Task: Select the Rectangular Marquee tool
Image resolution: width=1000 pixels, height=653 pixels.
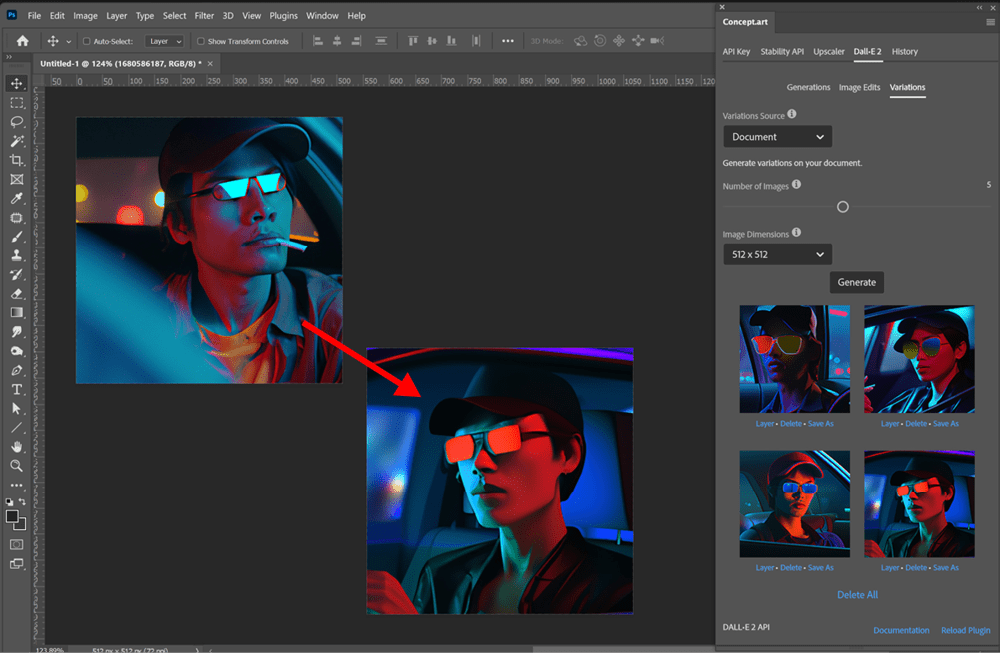Action: pyautogui.click(x=17, y=103)
